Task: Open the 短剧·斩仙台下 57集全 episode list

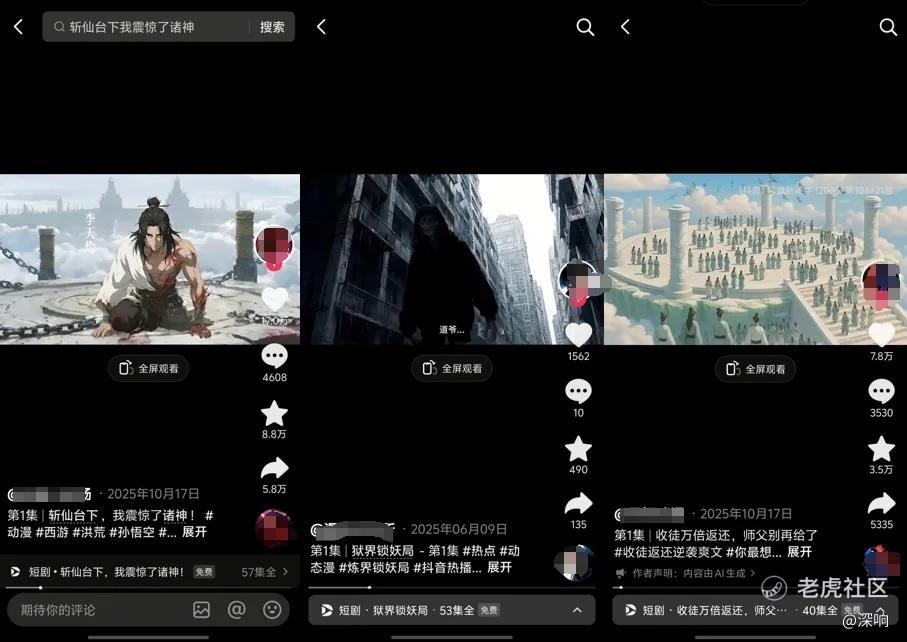Action: coord(150,572)
